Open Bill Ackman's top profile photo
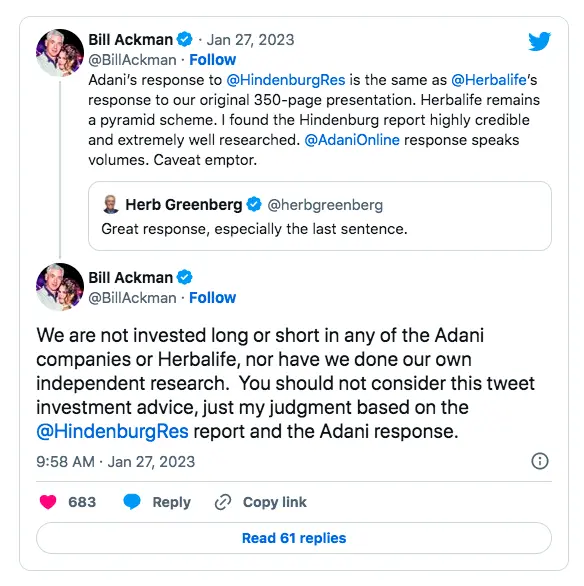This screenshot has height=586, width=584. click(x=60, y=53)
